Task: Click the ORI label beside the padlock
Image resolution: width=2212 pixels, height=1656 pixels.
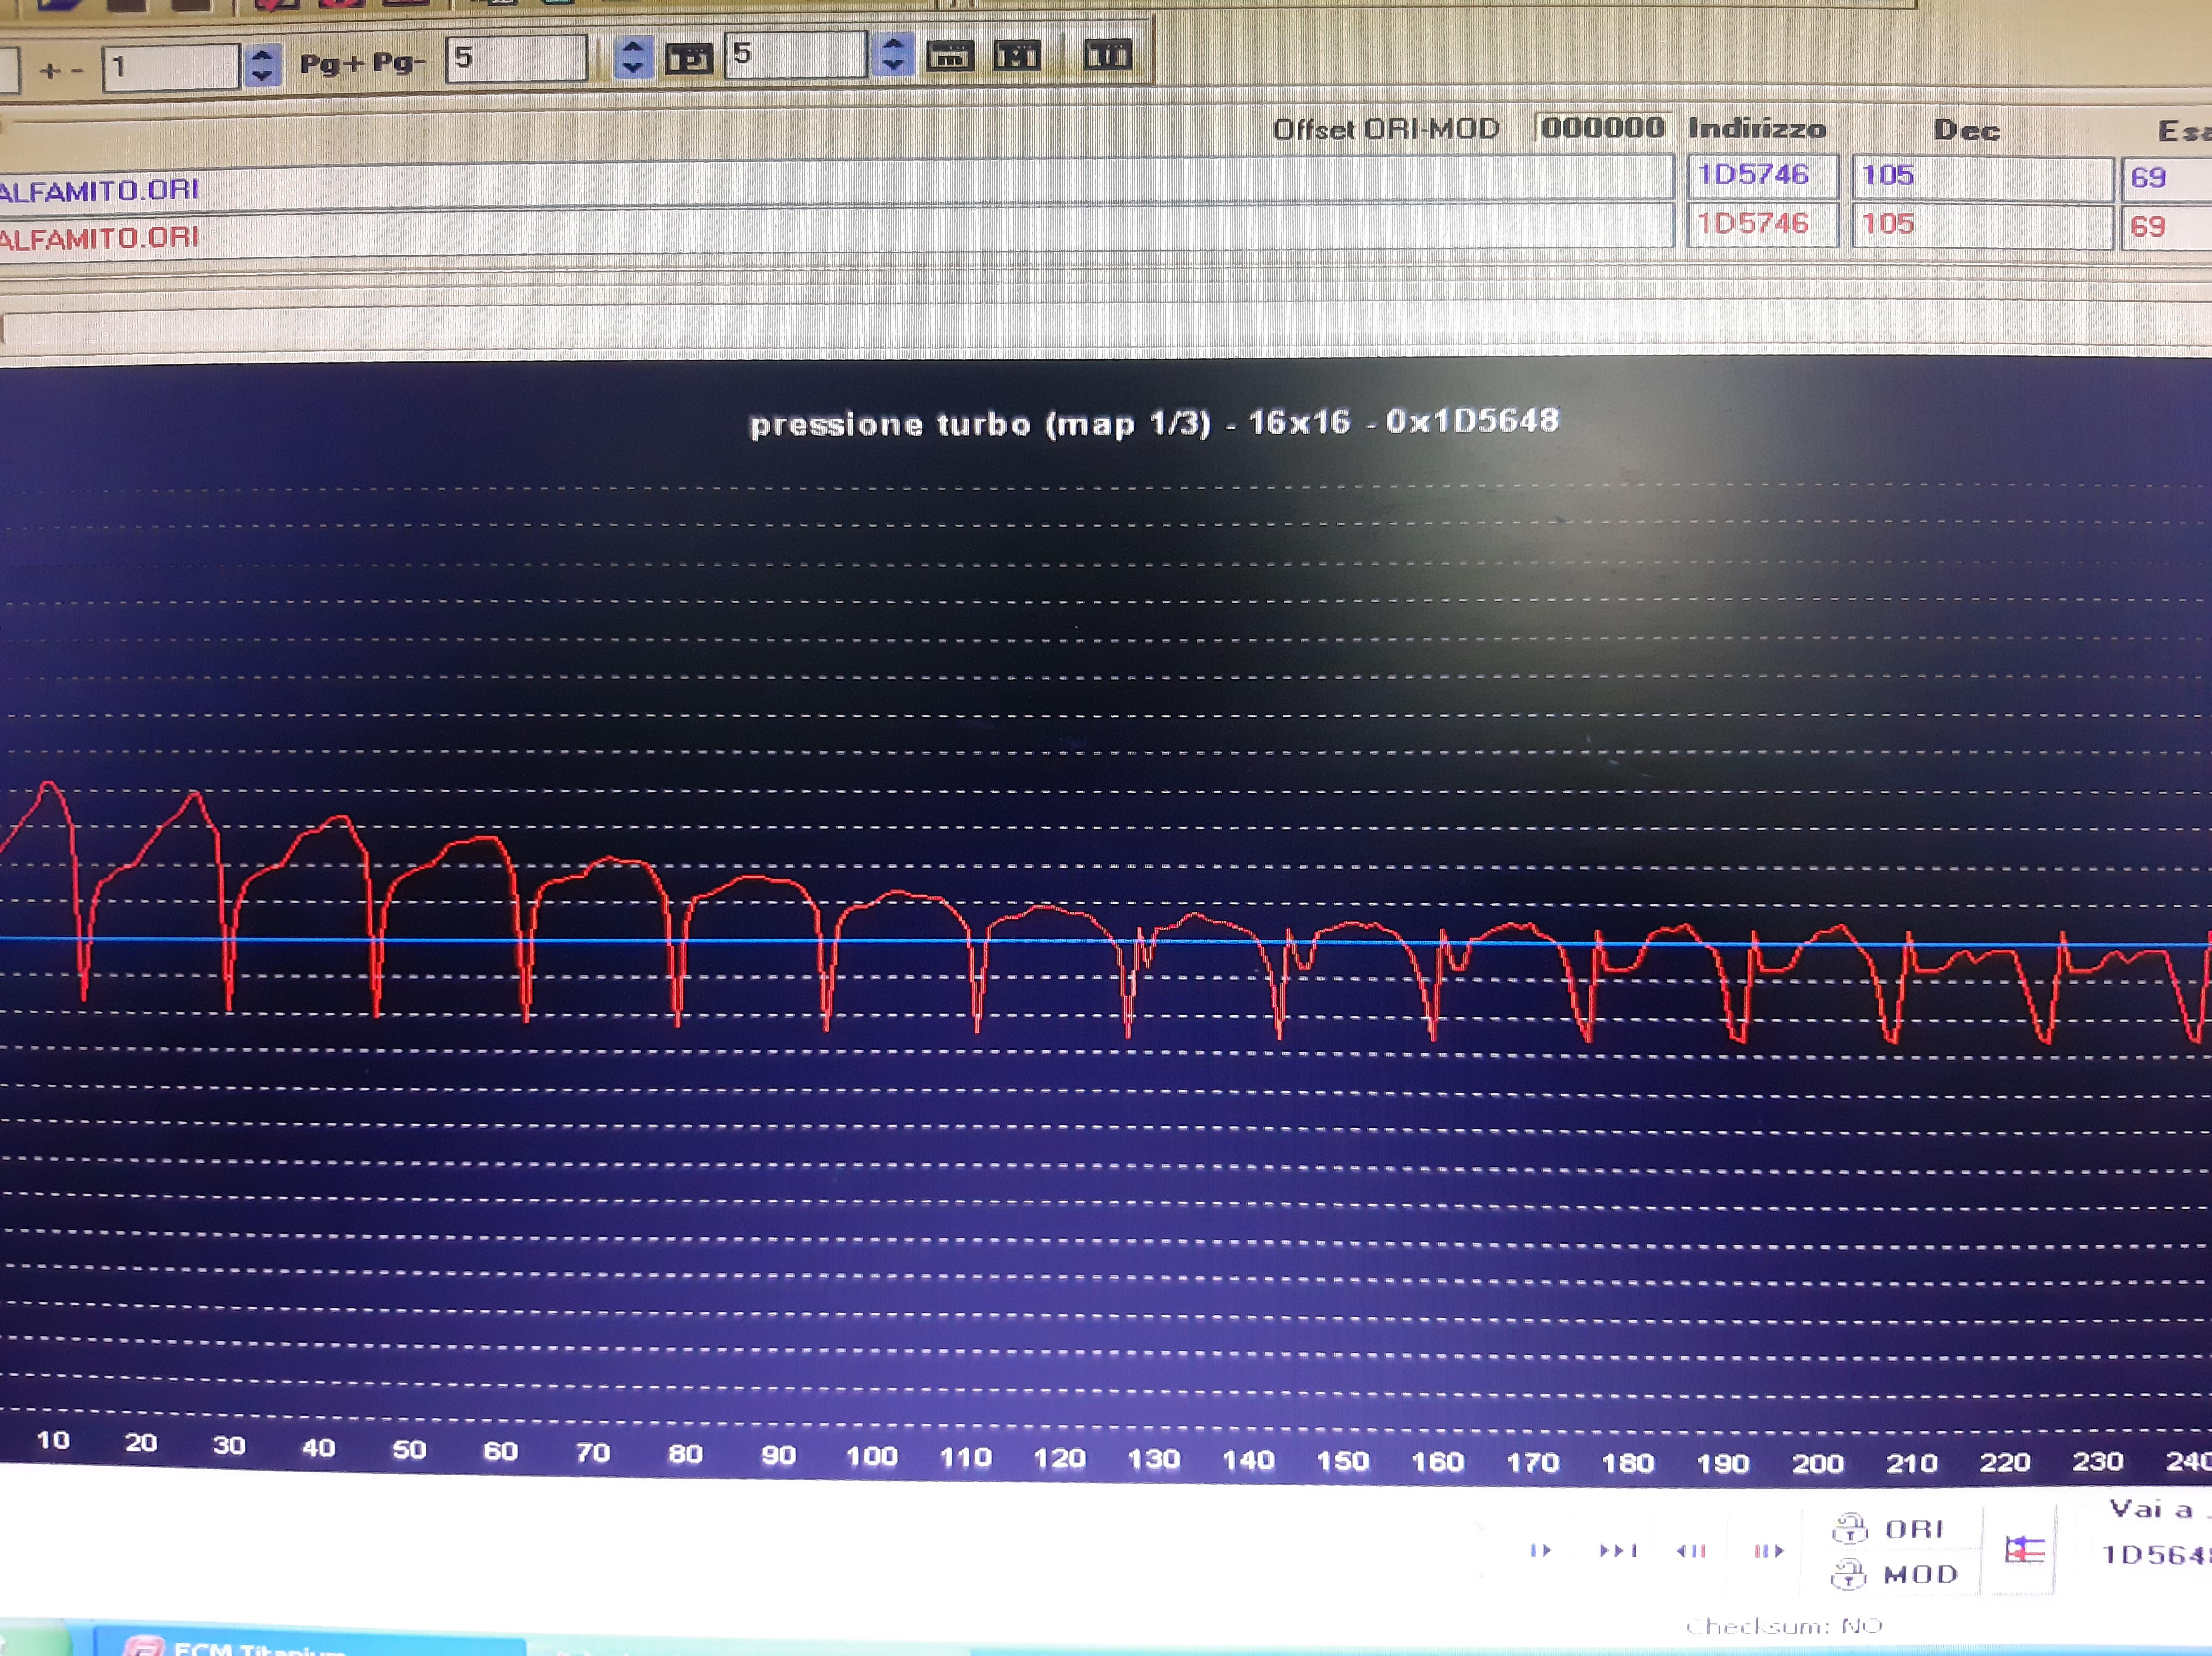Action: [1914, 1529]
